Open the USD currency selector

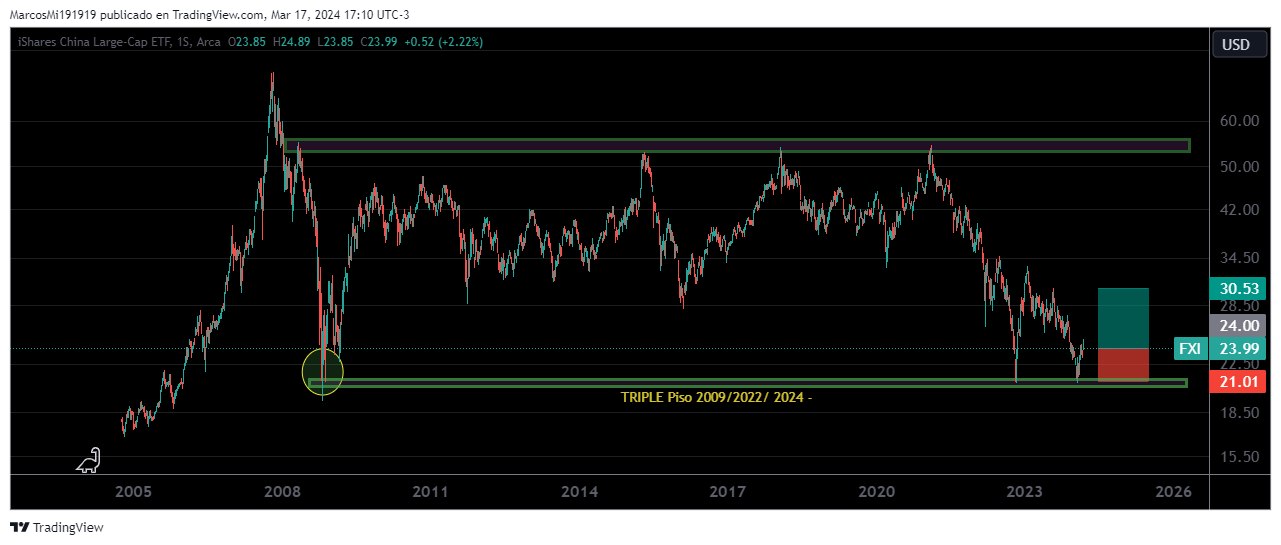(x=1236, y=45)
